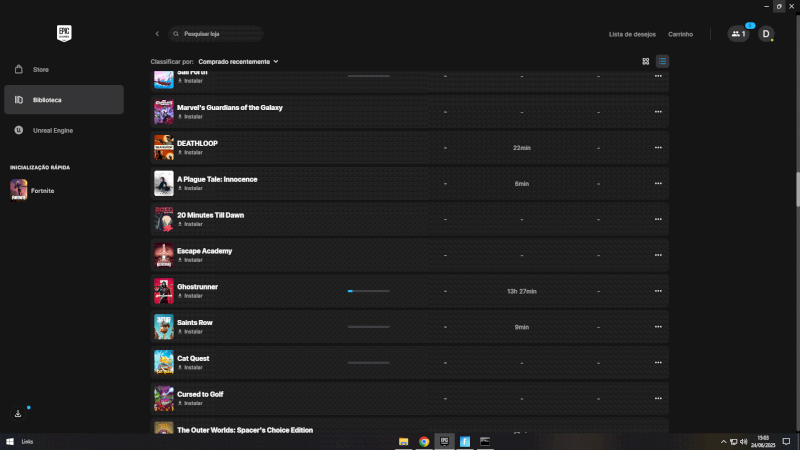Click the Escape Academy cover thumbnail

click(164, 255)
